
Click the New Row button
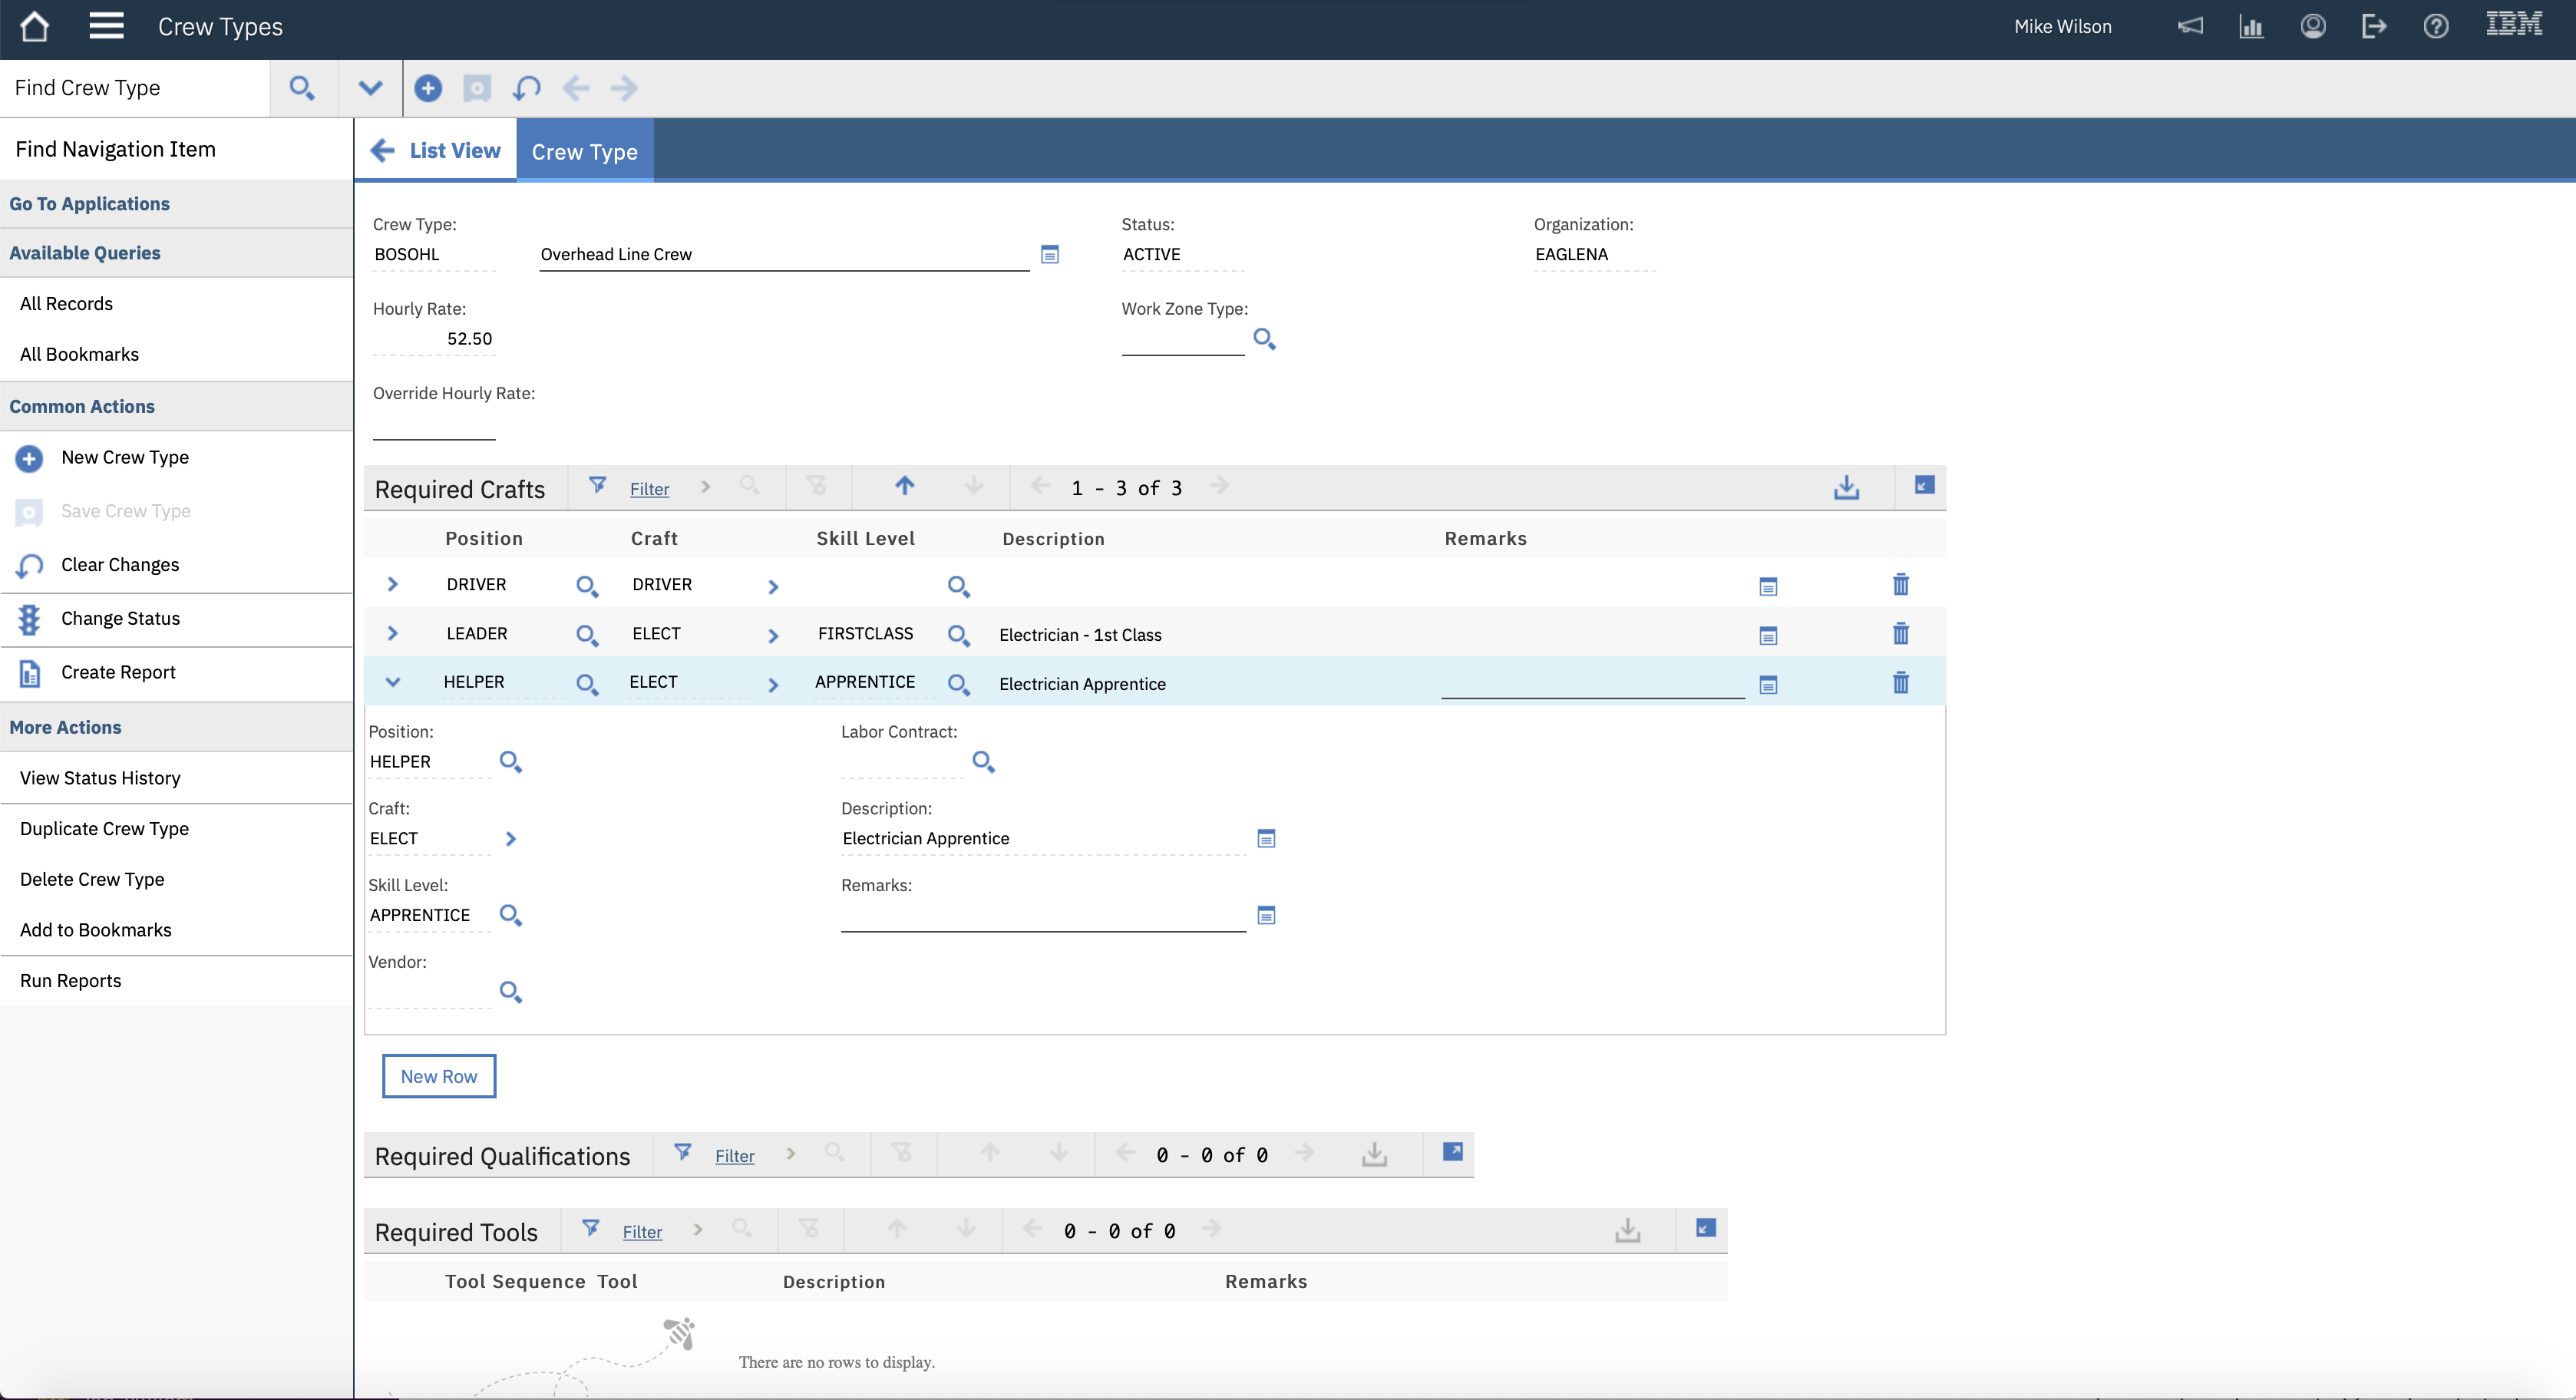click(x=438, y=1076)
